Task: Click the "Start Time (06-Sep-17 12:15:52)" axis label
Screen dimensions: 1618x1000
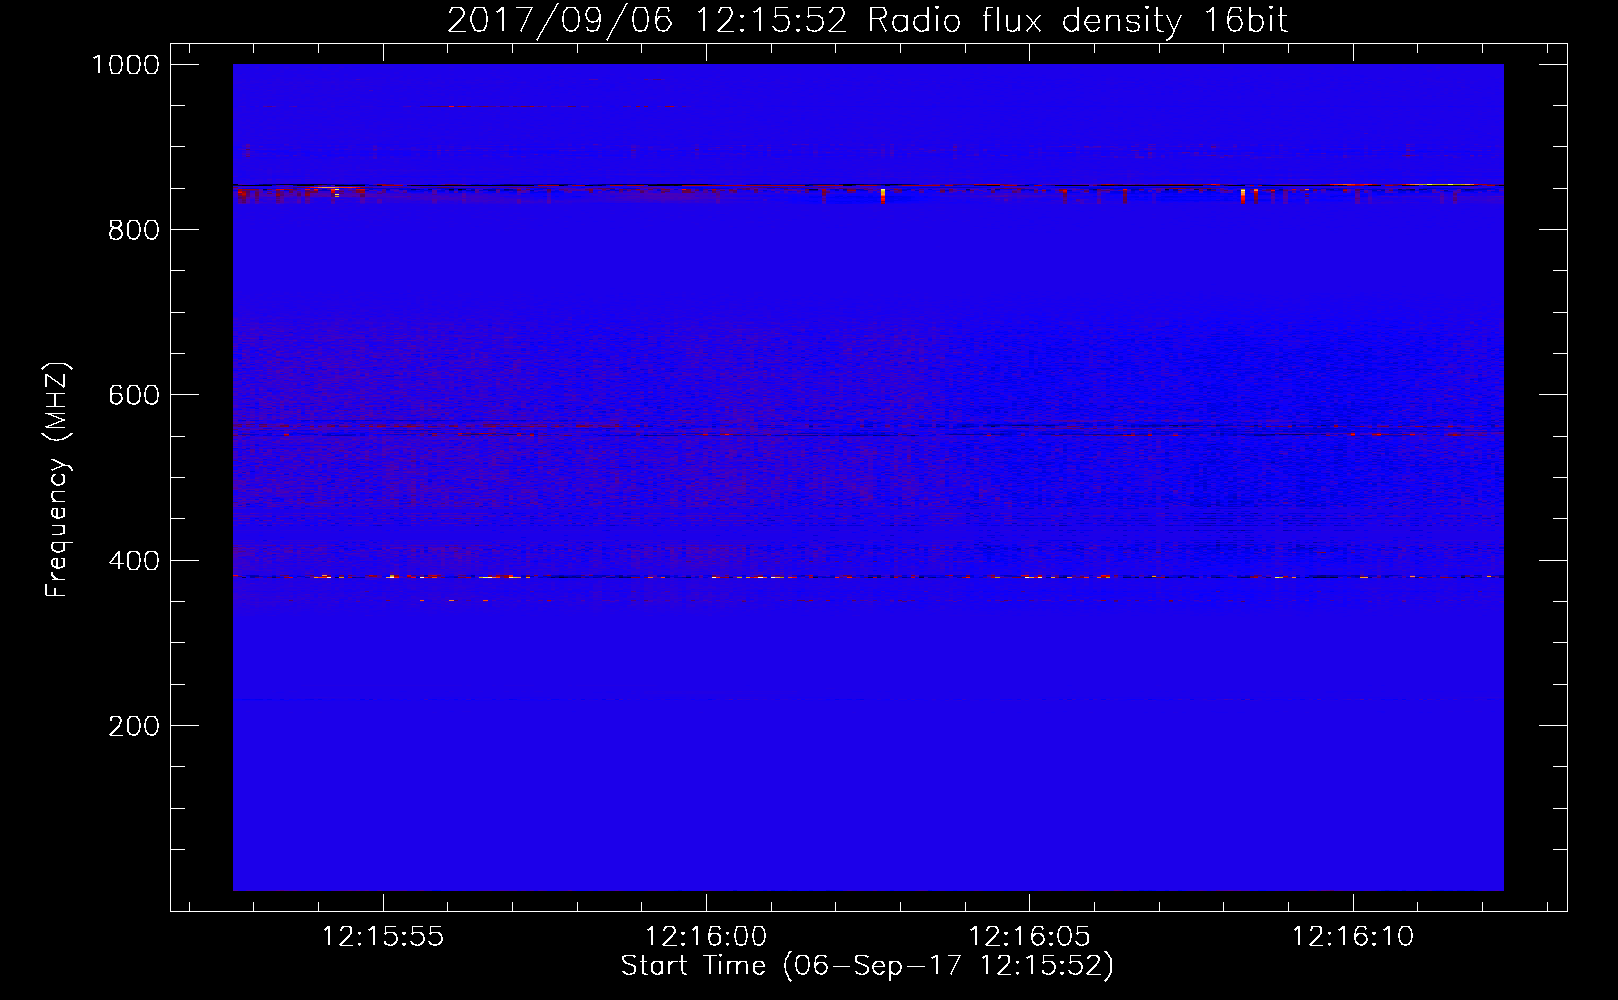Action: click(867, 966)
